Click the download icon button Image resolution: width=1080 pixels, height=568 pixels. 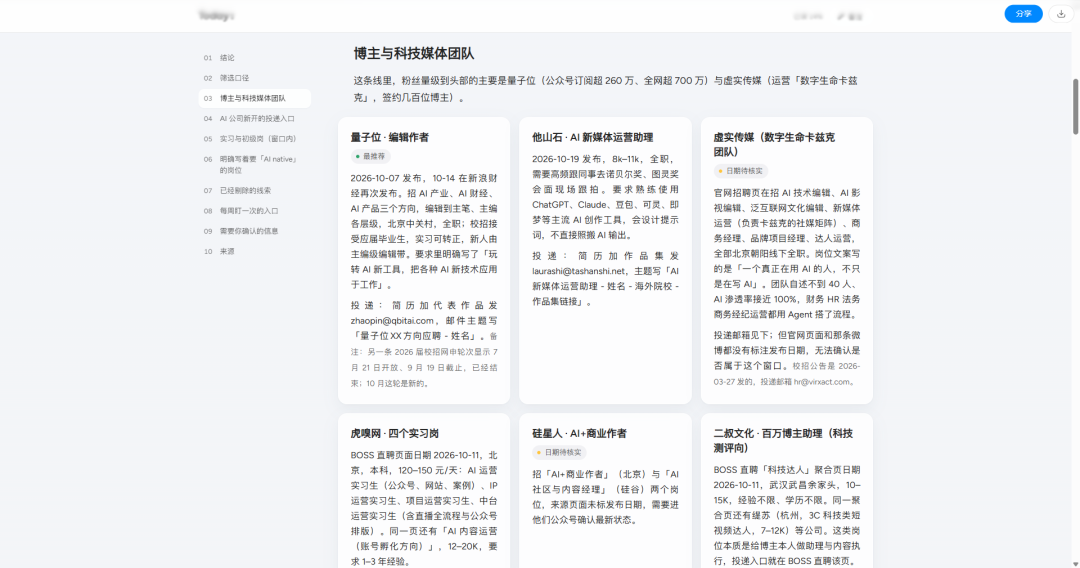pyautogui.click(x=1061, y=14)
